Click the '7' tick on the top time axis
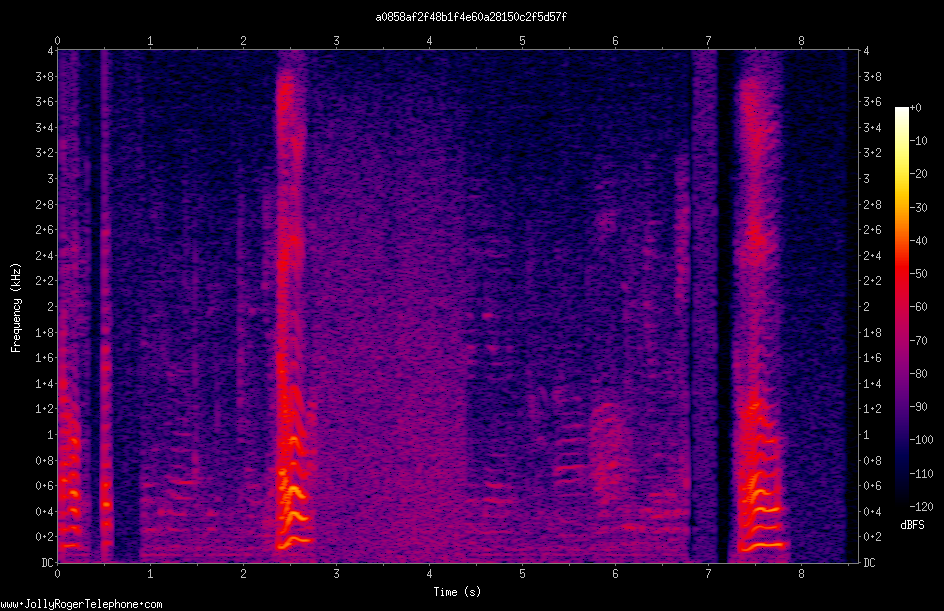Screen dimensions: 944x611 pyautogui.click(x=709, y=41)
